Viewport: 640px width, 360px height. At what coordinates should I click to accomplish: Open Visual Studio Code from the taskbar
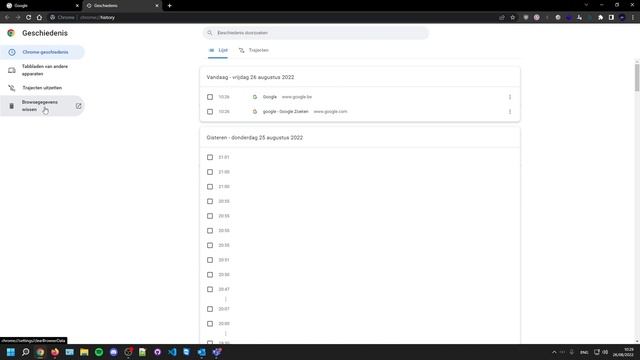172,352
